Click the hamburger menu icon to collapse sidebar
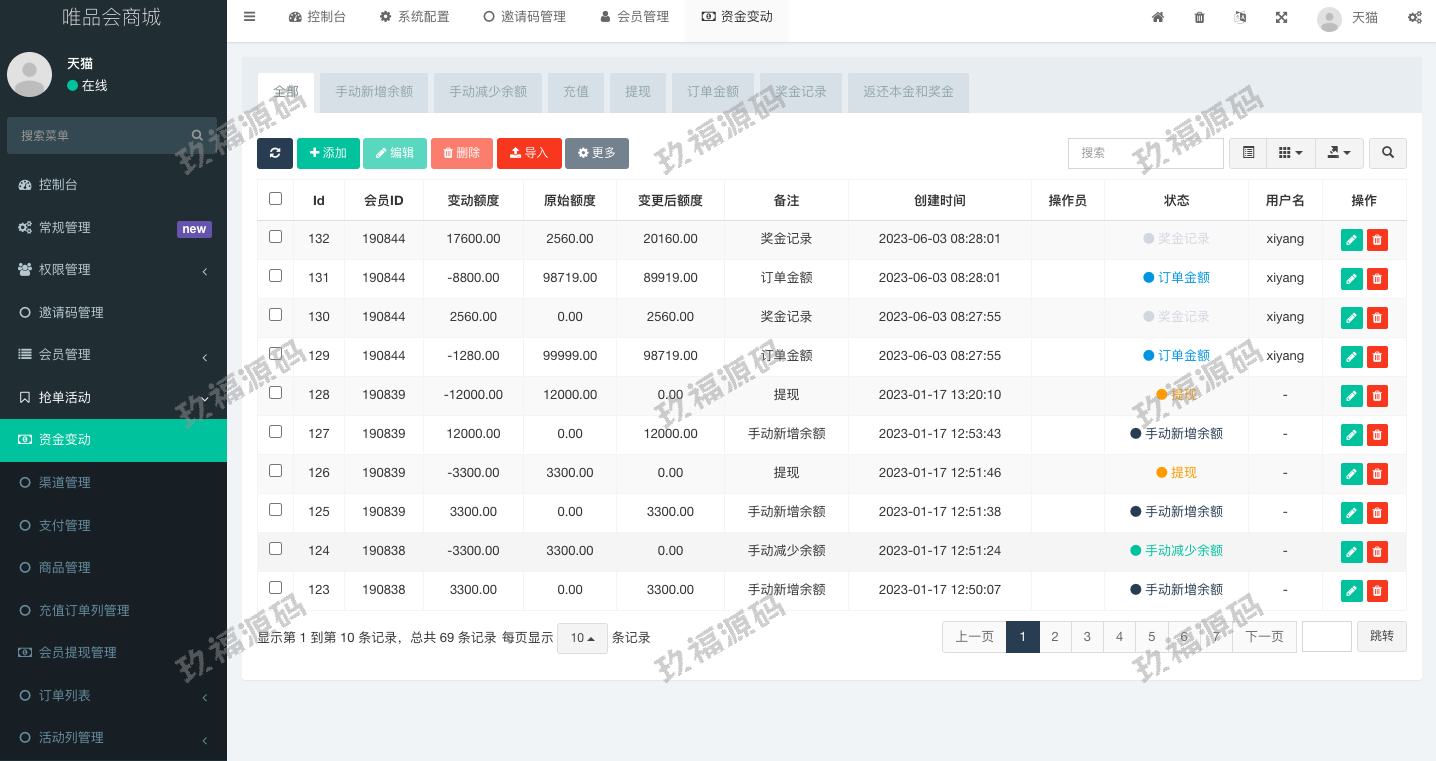Image resolution: width=1436 pixels, height=761 pixels. pyautogui.click(x=249, y=17)
